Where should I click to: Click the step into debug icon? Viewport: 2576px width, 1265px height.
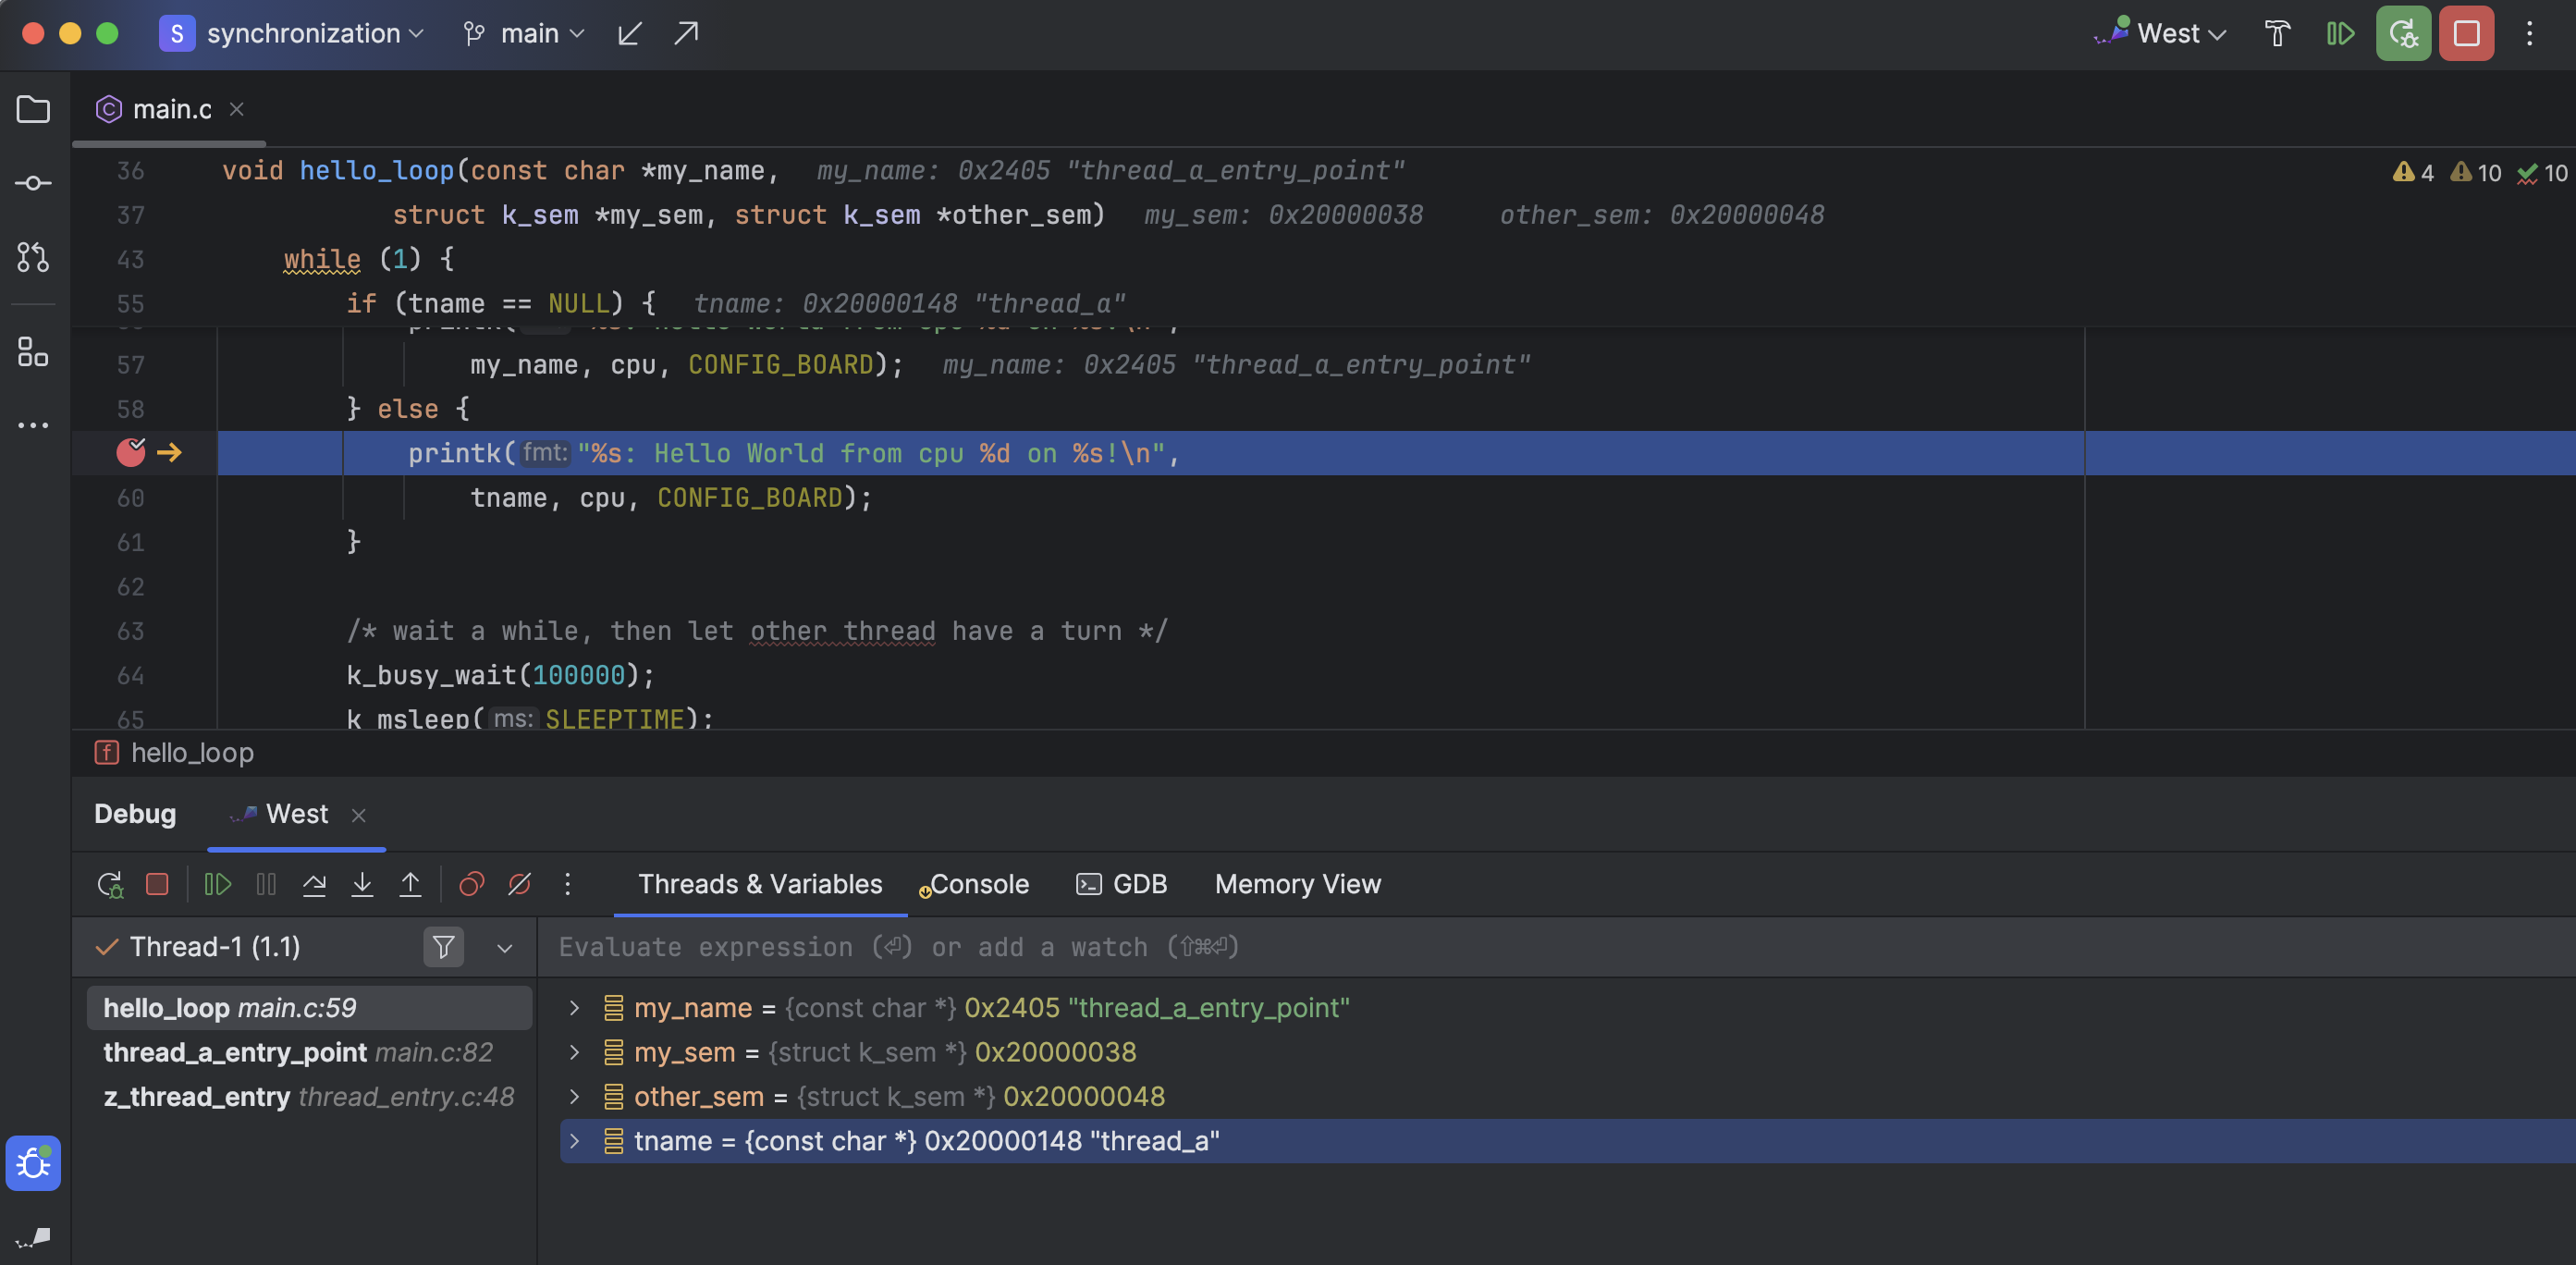[363, 884]
